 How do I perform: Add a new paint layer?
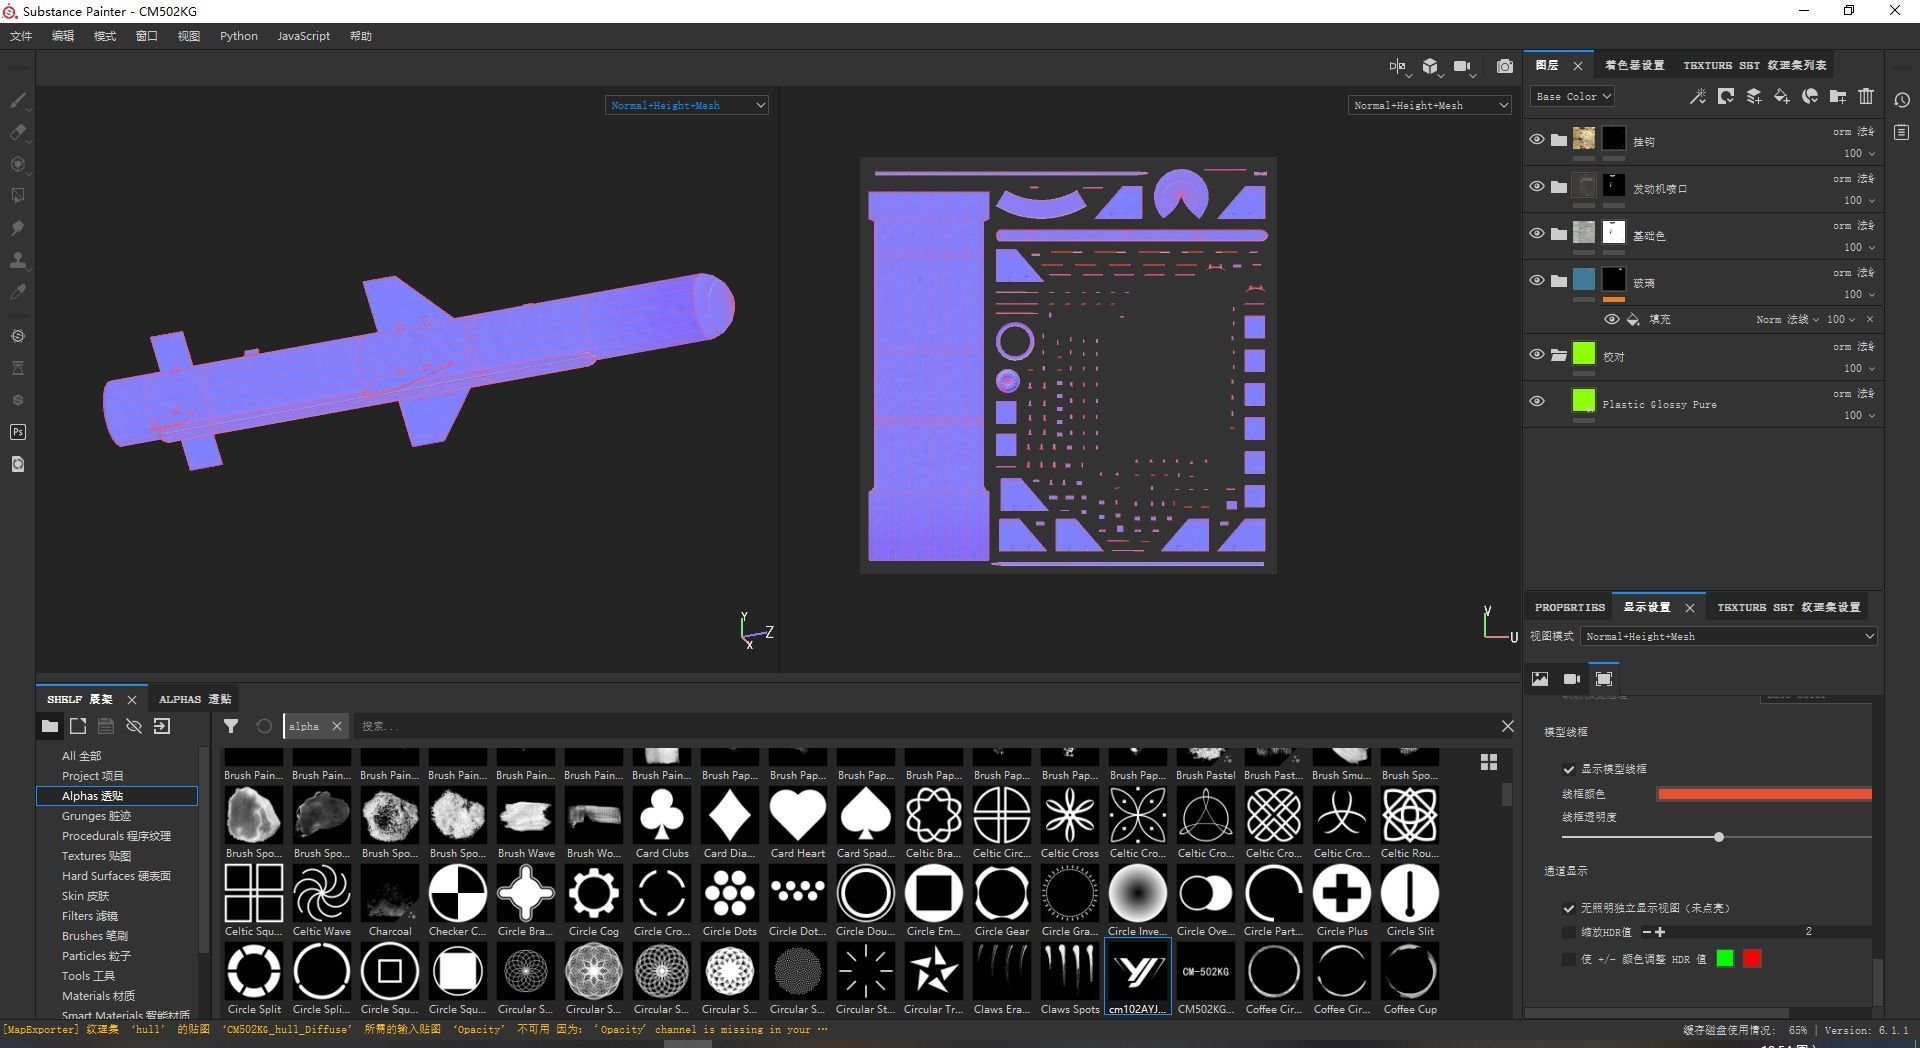click(x=1753, y=96)
